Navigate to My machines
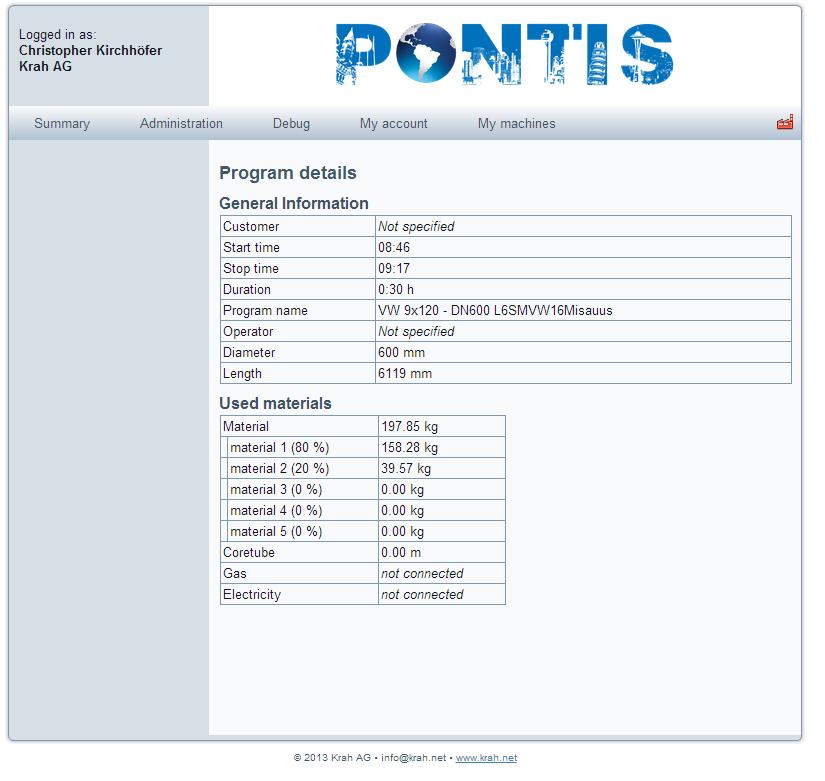 (x=516, y=124)
